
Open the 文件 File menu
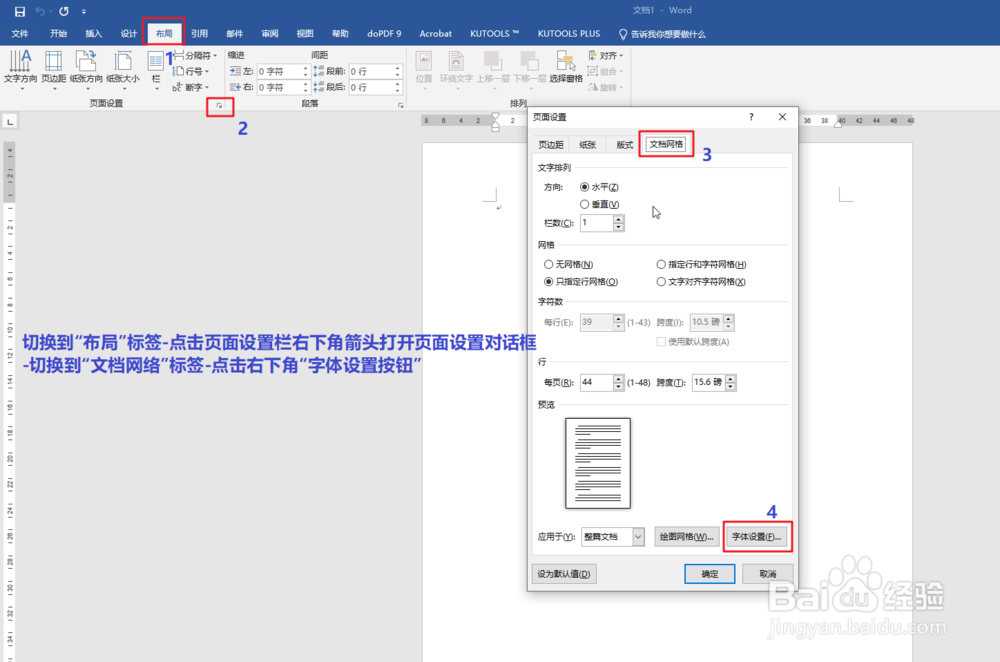click(20, 34)
